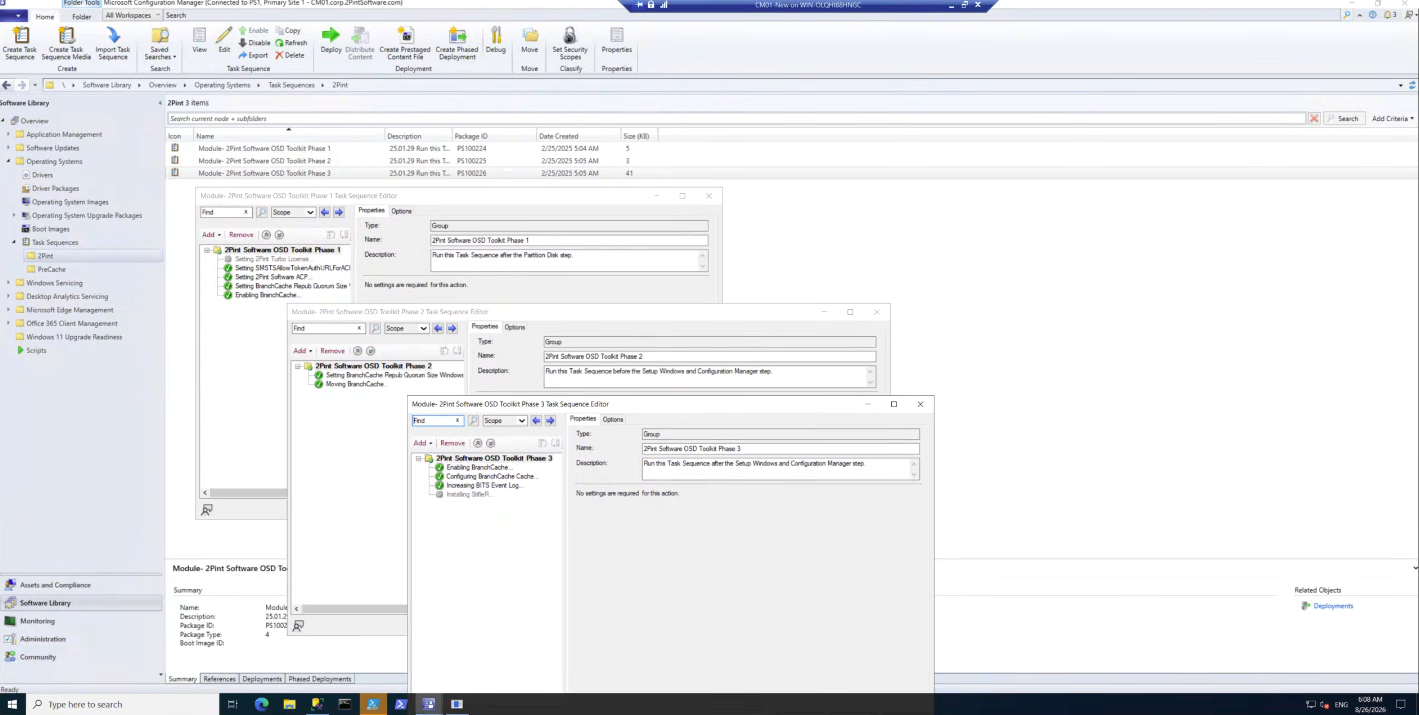Click the Windows Start button
The height and width of the screenshot is (715, 1419).
11,704
